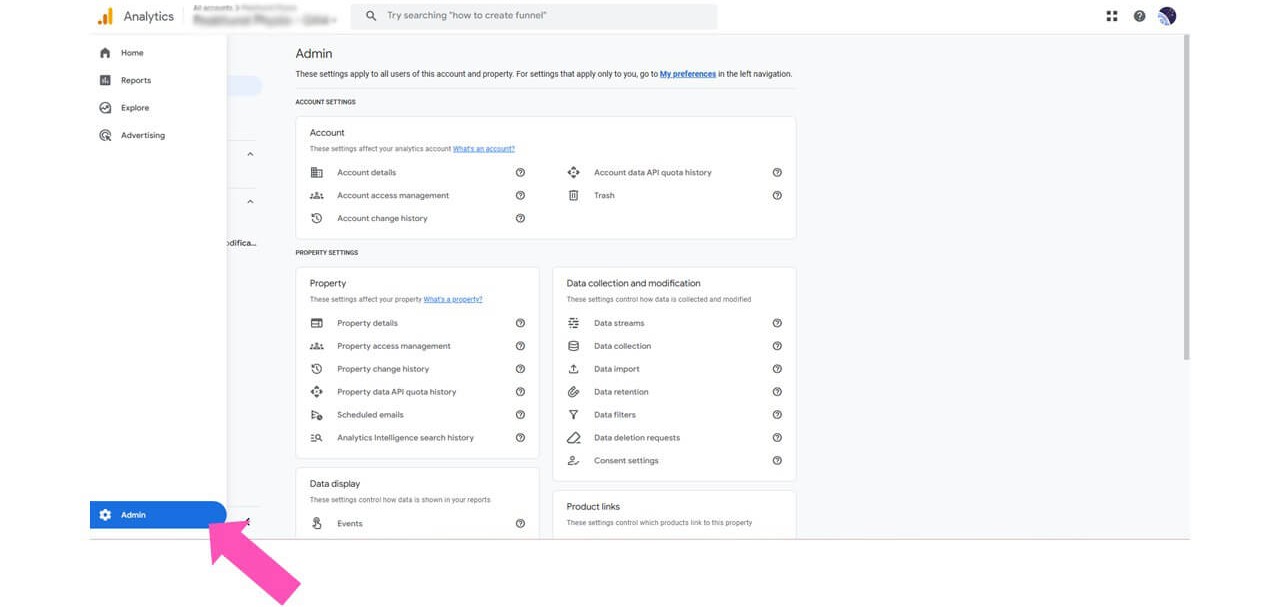Image resolution: width=1280 pixels, height=607 pixels.
Task: Click help icon beside Consent settings
Action: pos(777,461)
